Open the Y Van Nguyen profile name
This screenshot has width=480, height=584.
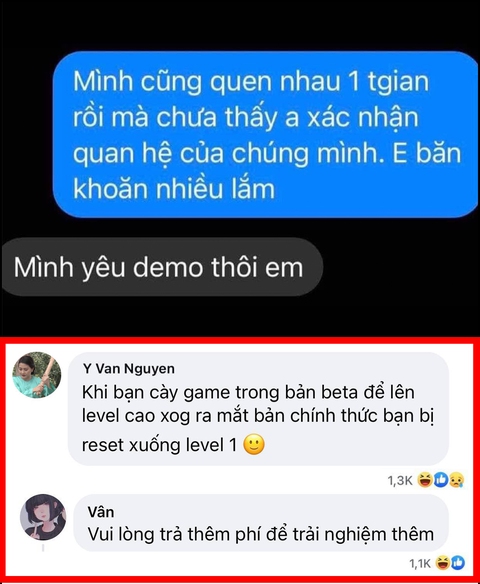click(129, 368)
